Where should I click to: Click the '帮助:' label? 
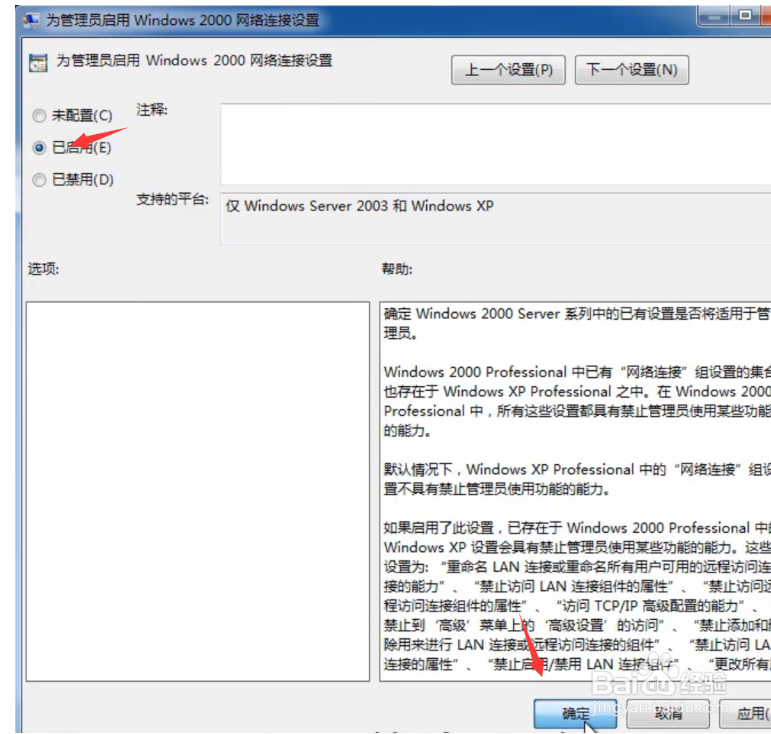coord(397,269)
